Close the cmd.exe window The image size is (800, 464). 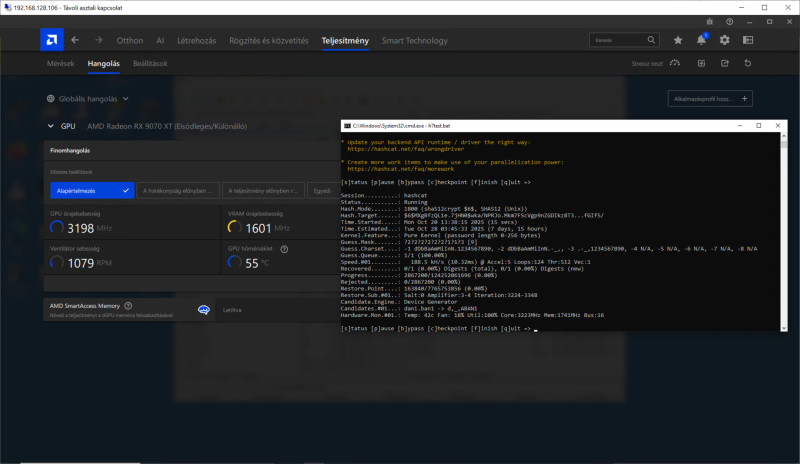(x=778, y=126)
